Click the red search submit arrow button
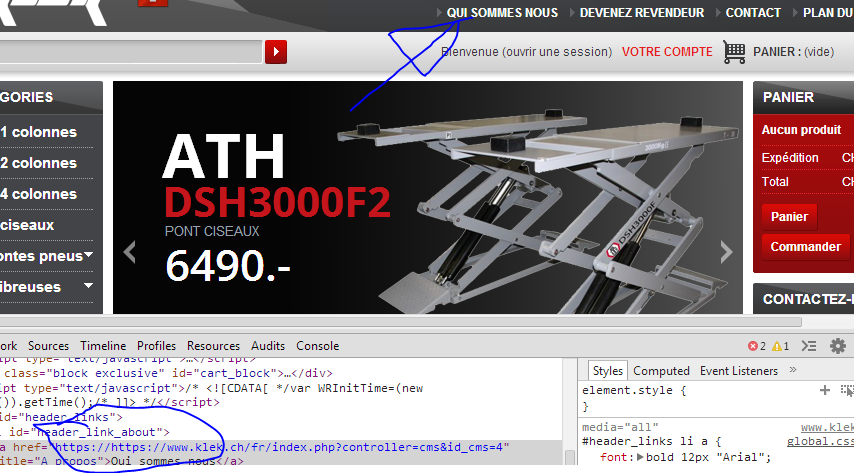 tap(276, 52)
